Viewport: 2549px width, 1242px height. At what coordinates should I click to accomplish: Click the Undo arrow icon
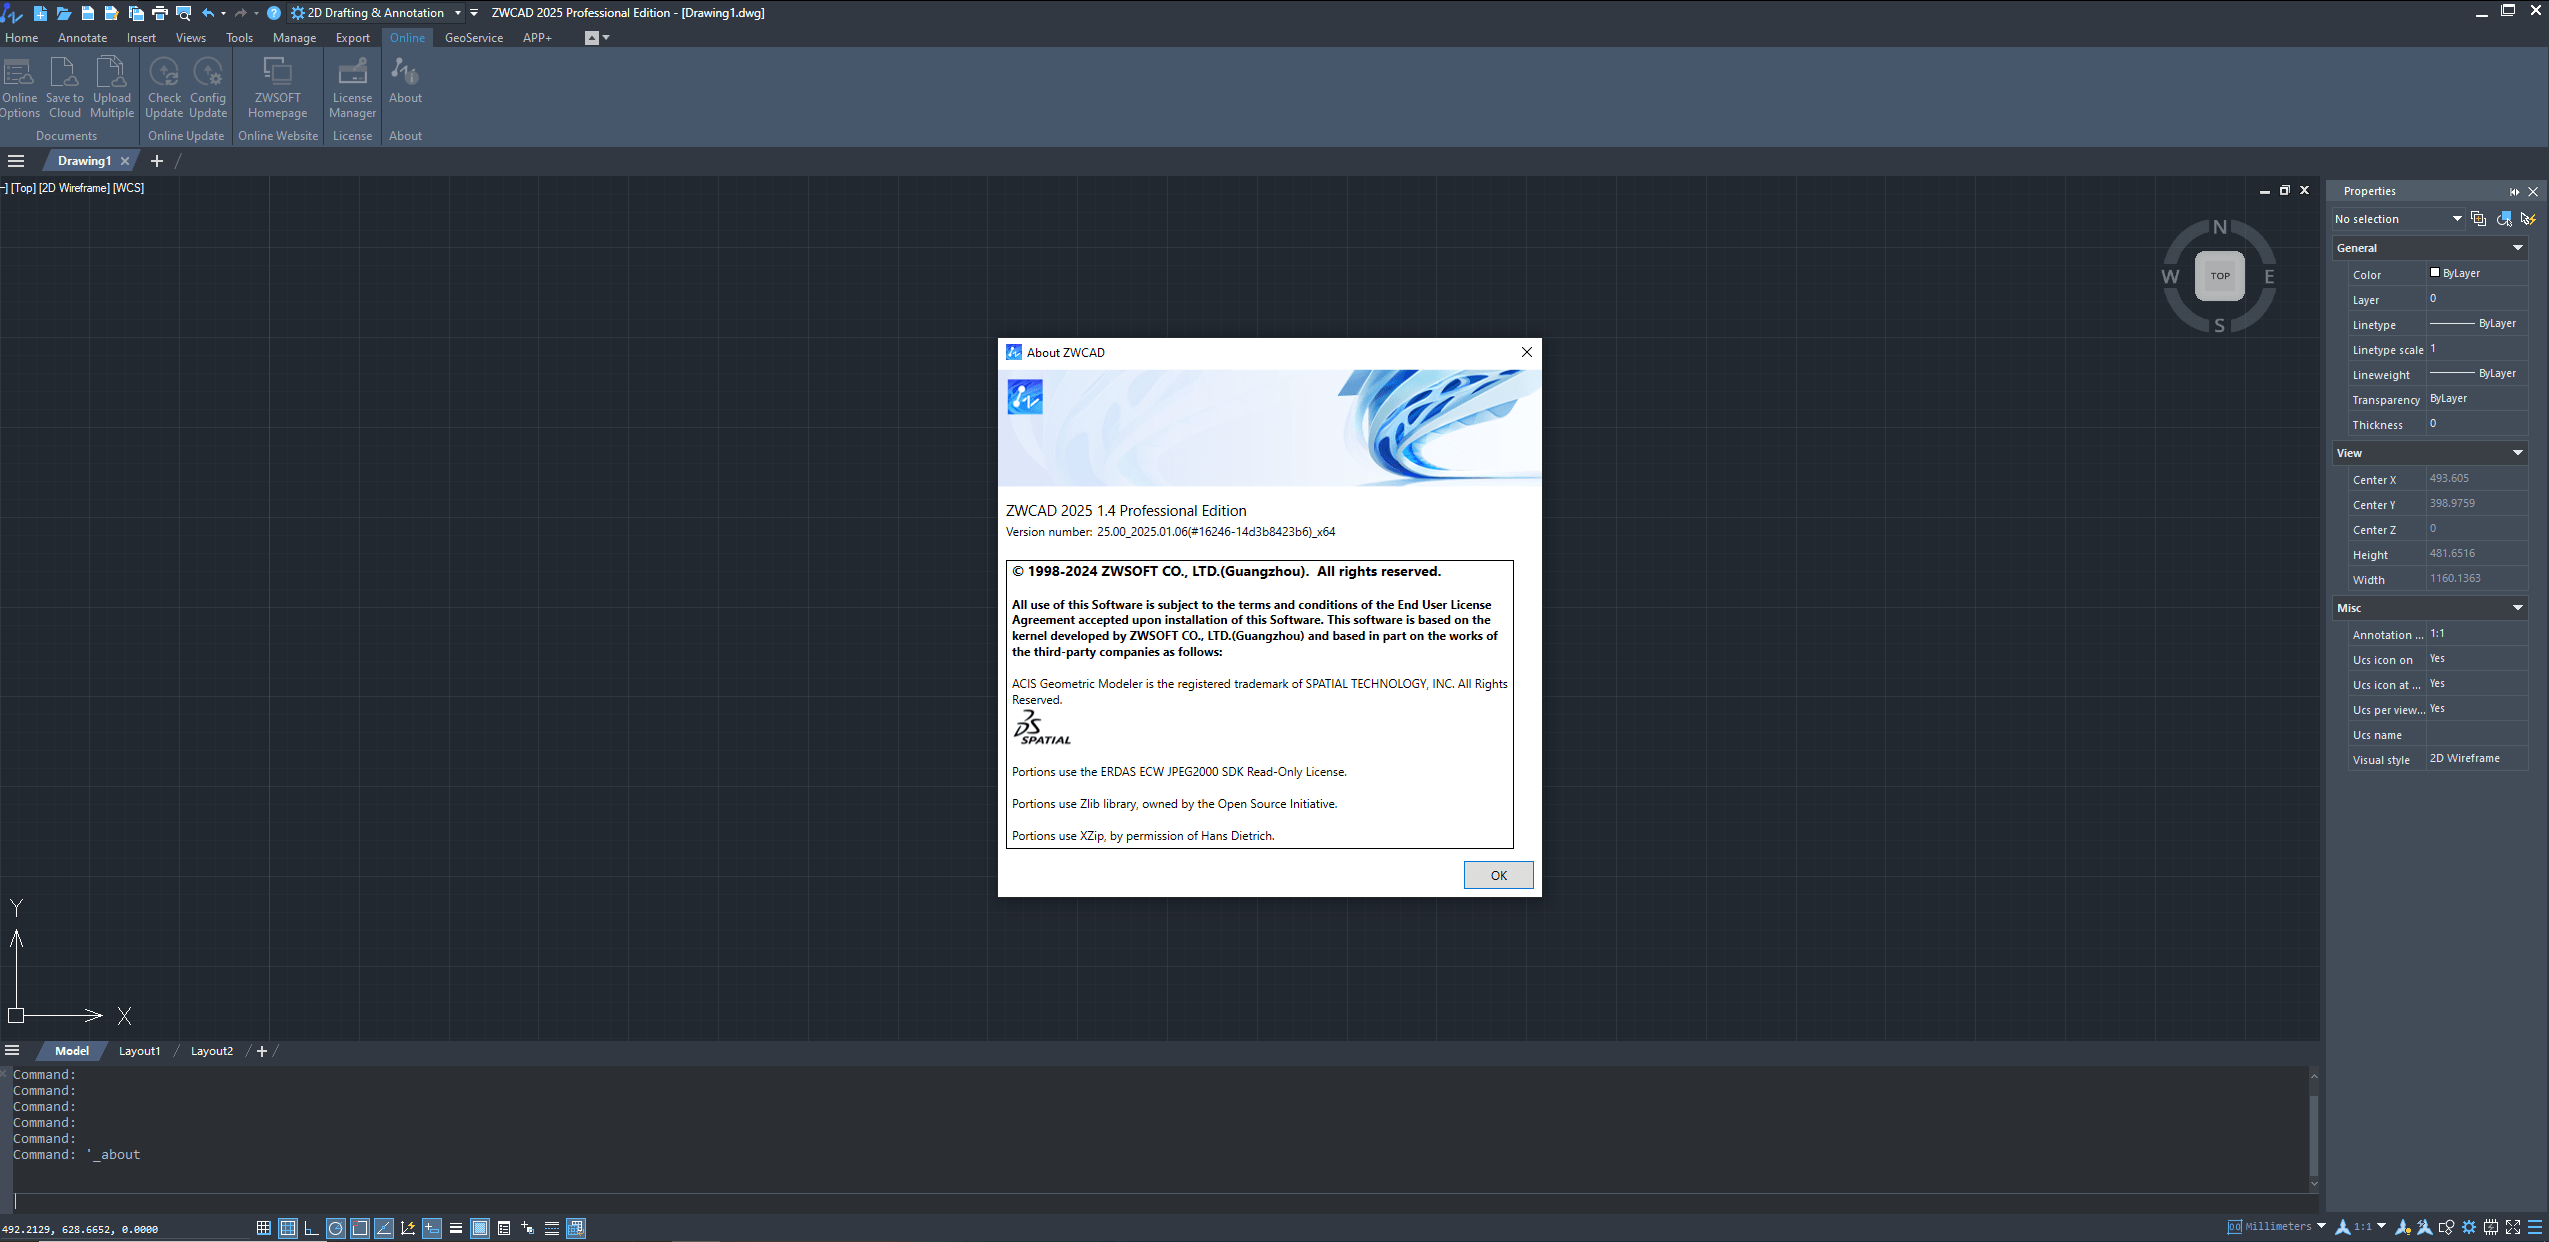pyautogui.click(x=208, y=13)
